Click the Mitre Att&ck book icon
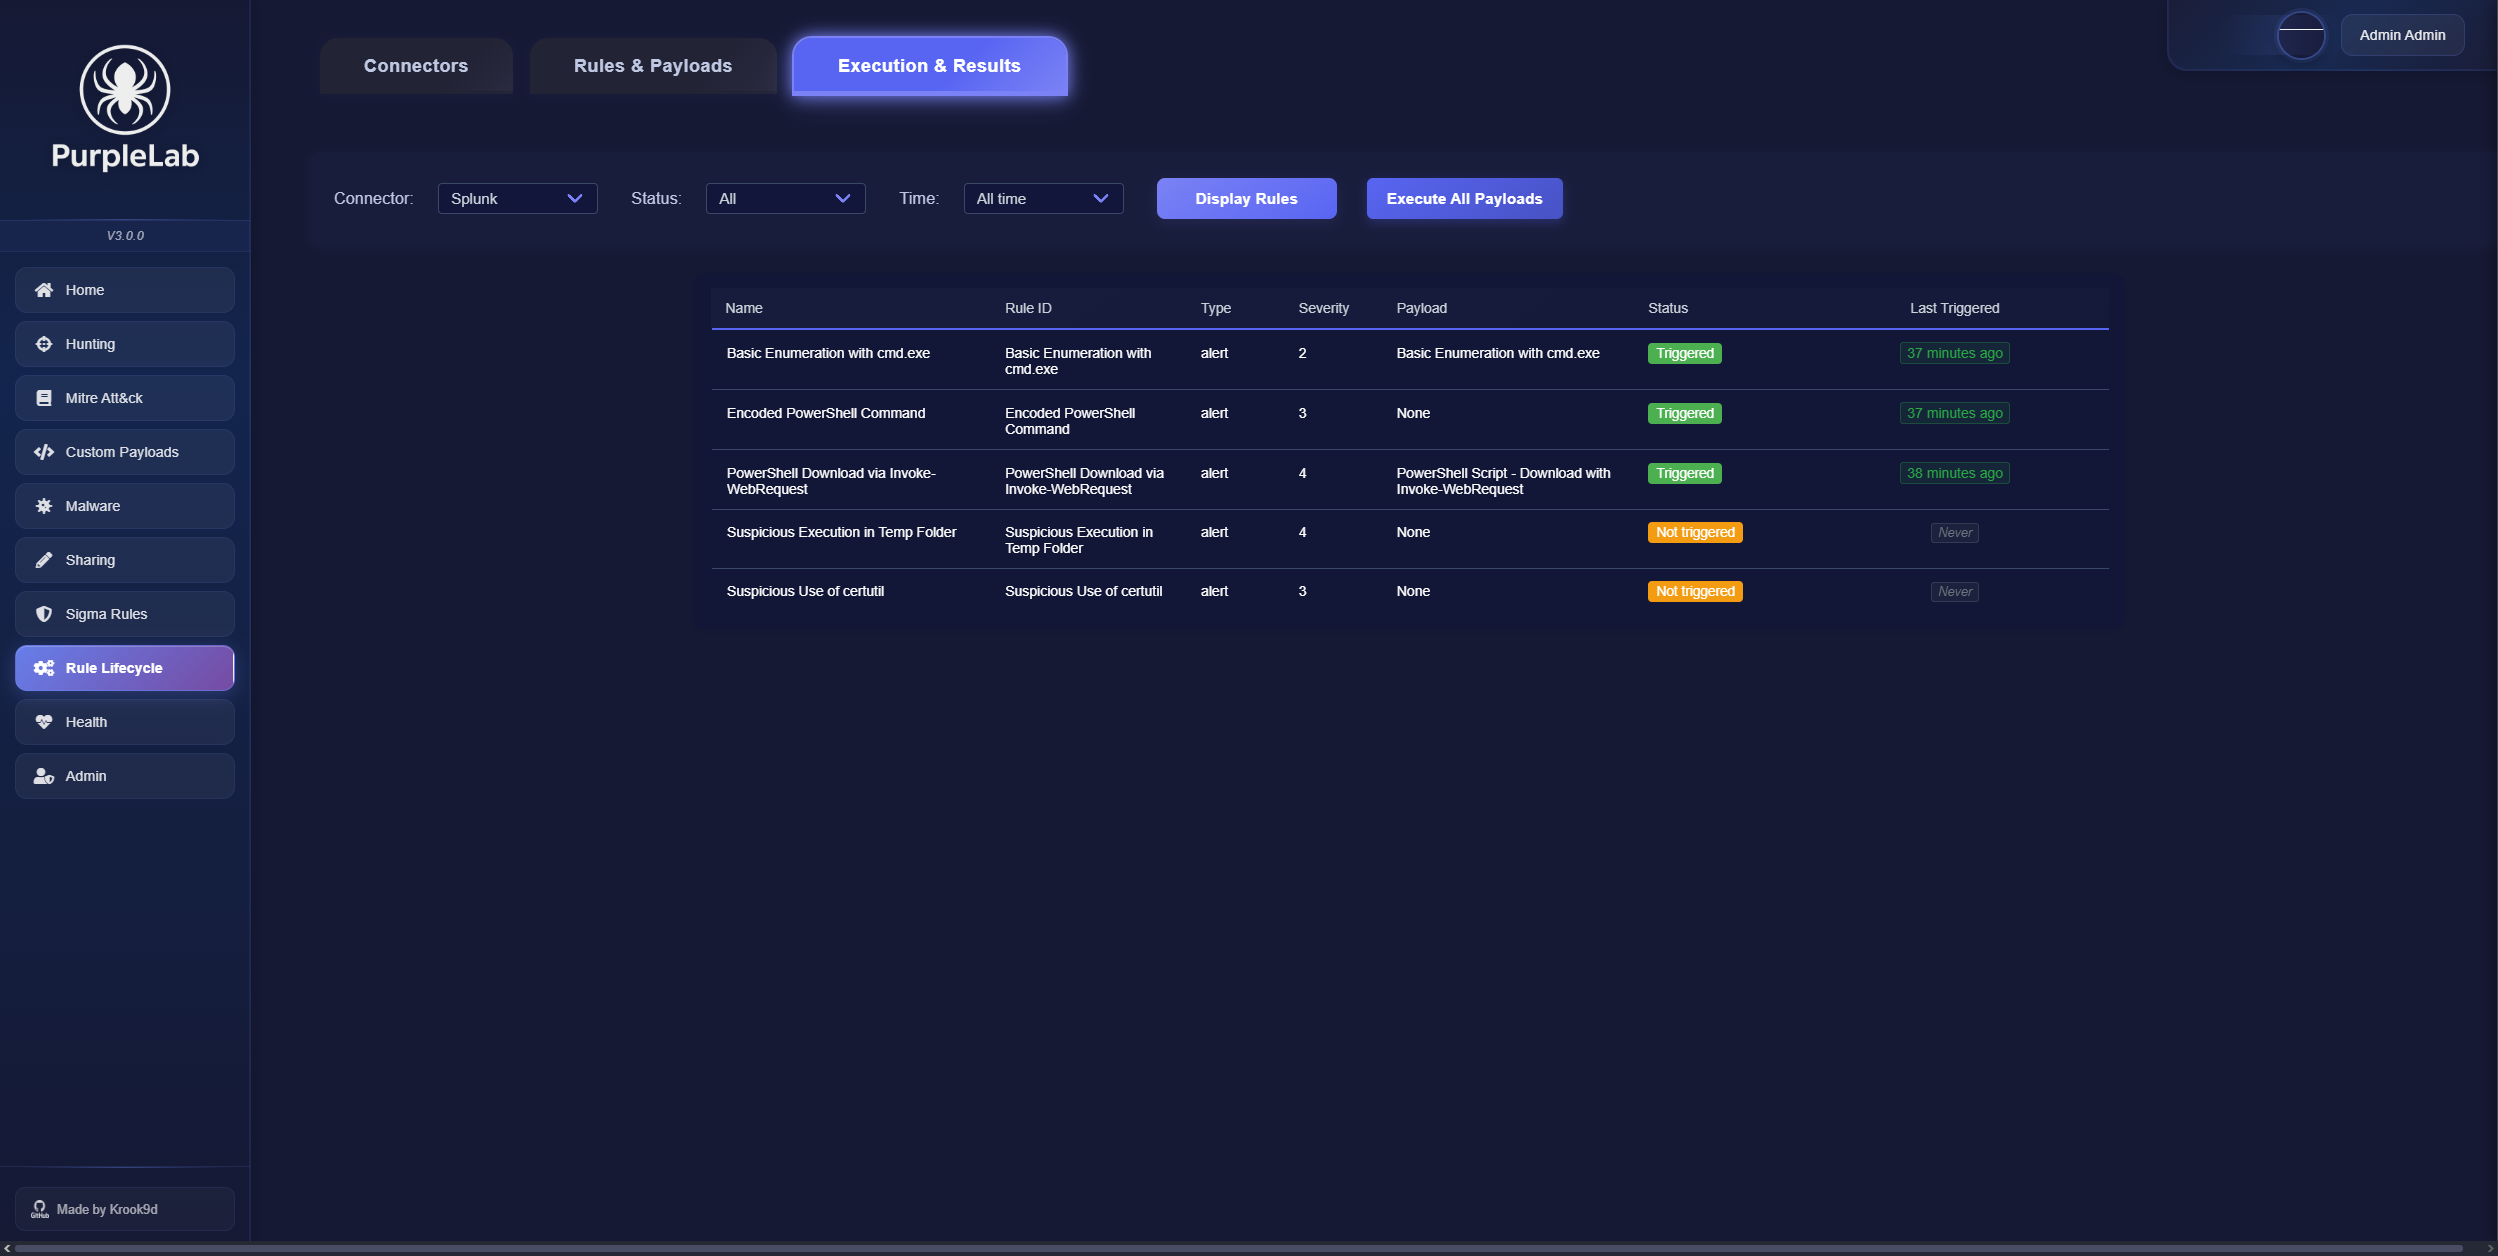Screen dimensions: 2498x1256 [x=44, y=398]
